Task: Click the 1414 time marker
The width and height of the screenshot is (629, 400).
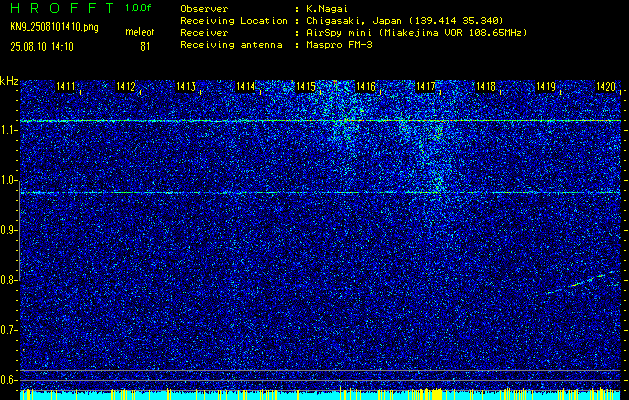Action: tap(246, 86)
